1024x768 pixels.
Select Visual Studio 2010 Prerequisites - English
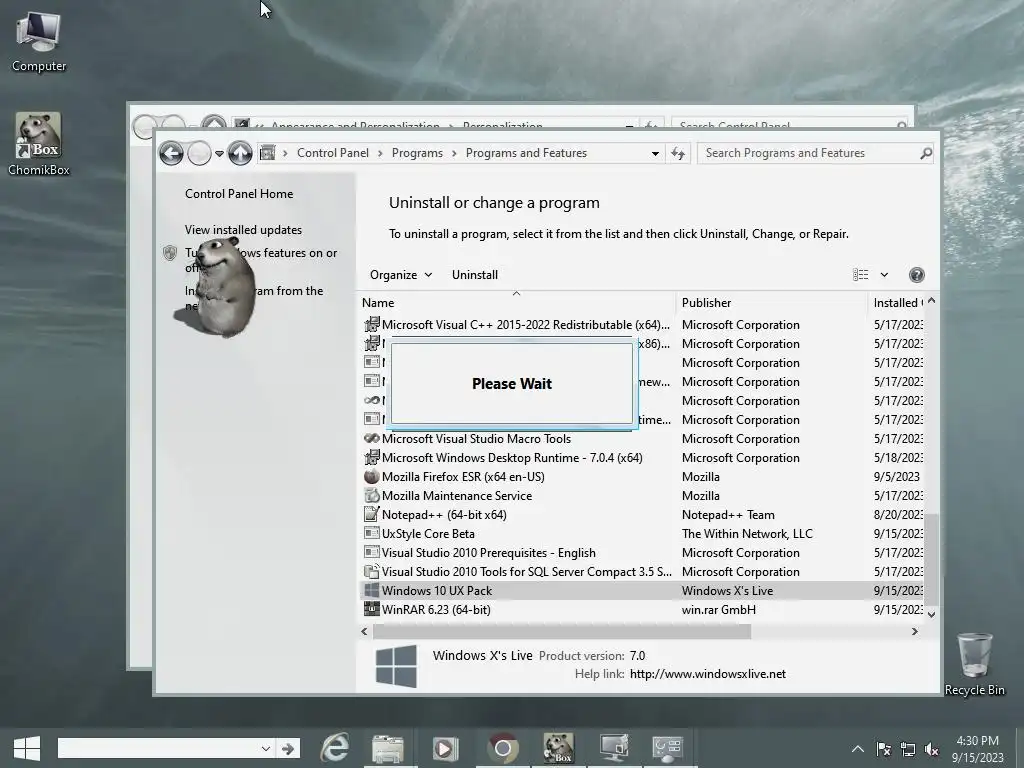[488, 552]
